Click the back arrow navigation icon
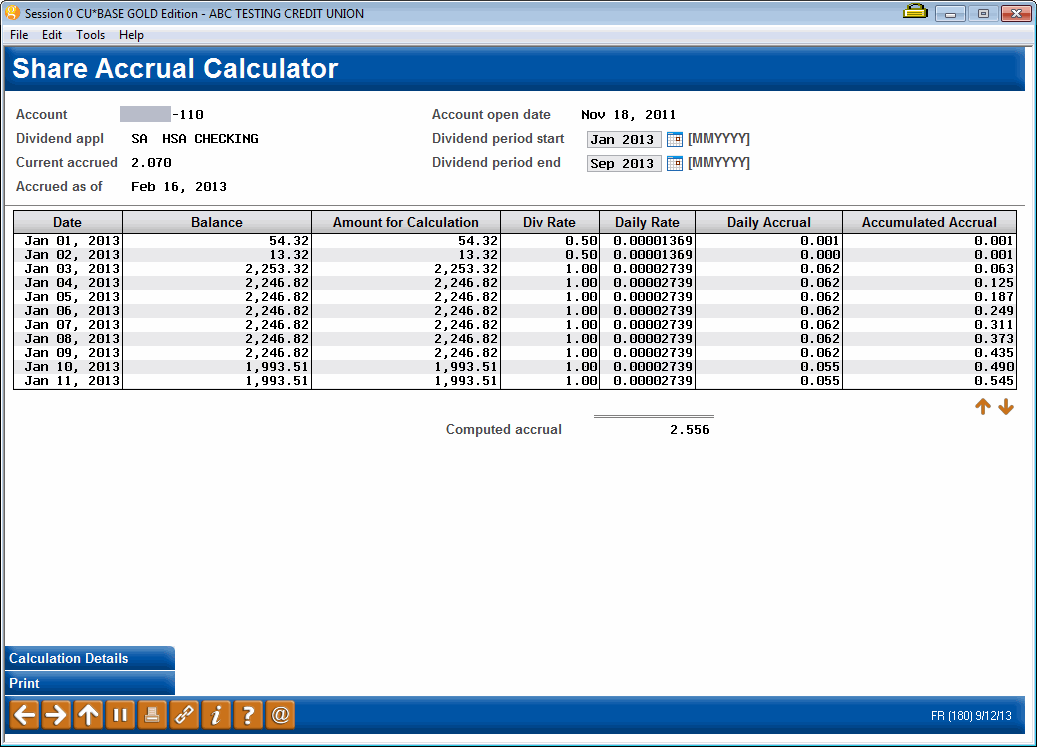1037x747 pixels. [22, 714]
